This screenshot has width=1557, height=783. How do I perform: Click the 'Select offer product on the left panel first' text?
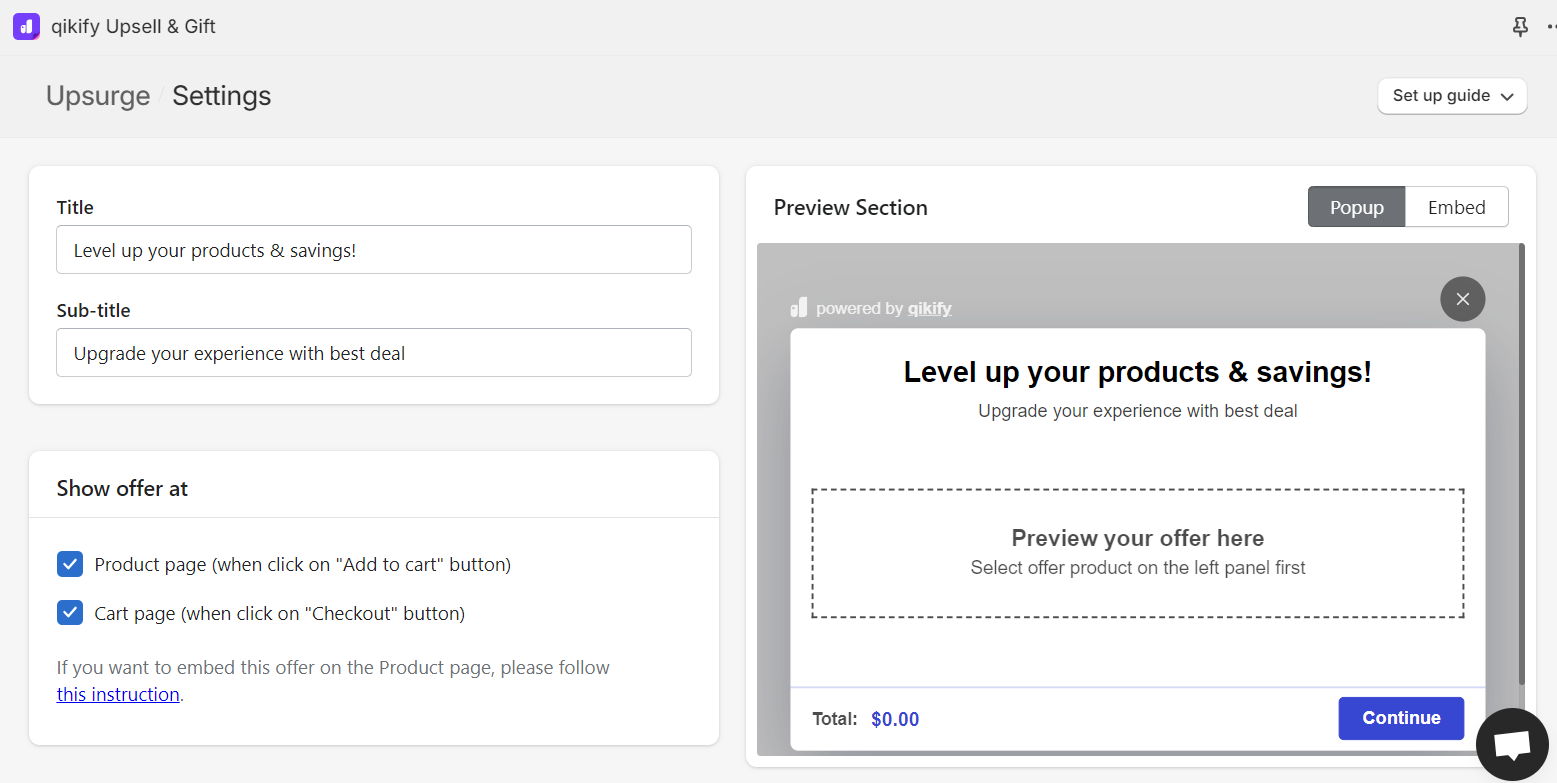point(1138,568)
